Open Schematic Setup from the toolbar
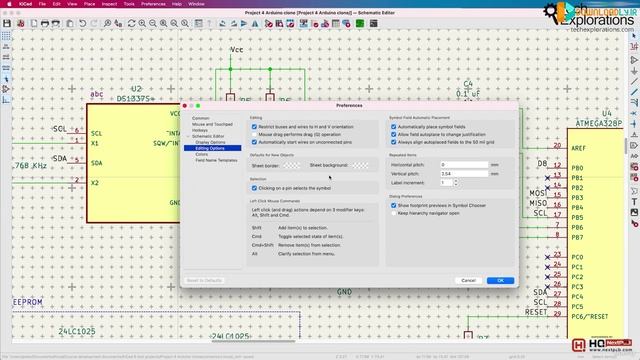Viewport: 640px width, 360px height. click(x=20, y=24)
